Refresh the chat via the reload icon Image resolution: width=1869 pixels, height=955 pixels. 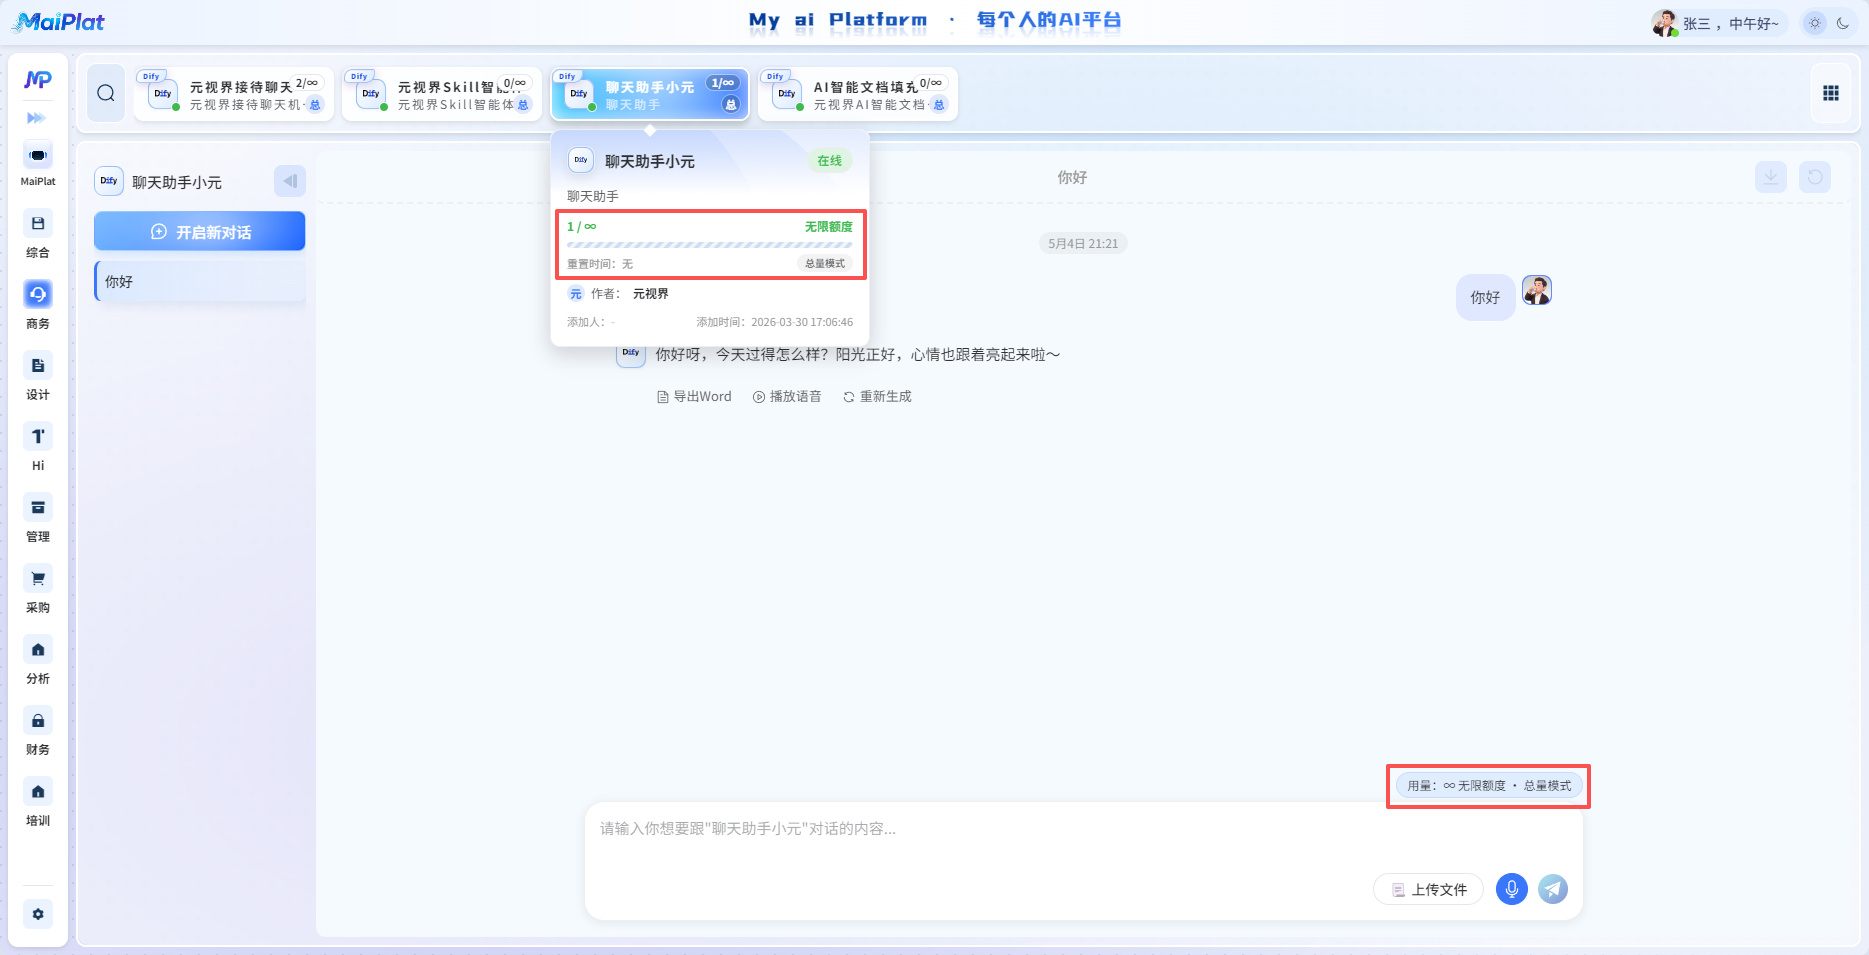[1815, 177]
